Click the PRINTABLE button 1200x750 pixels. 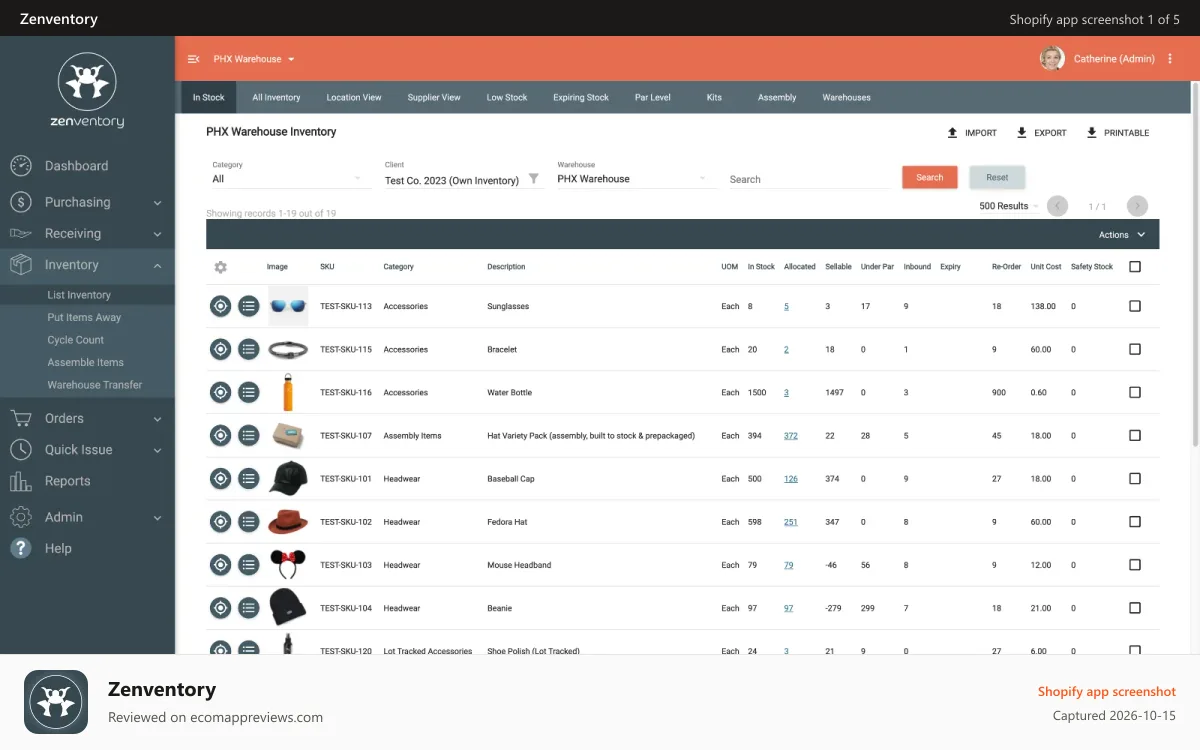tap(1118, 133)
